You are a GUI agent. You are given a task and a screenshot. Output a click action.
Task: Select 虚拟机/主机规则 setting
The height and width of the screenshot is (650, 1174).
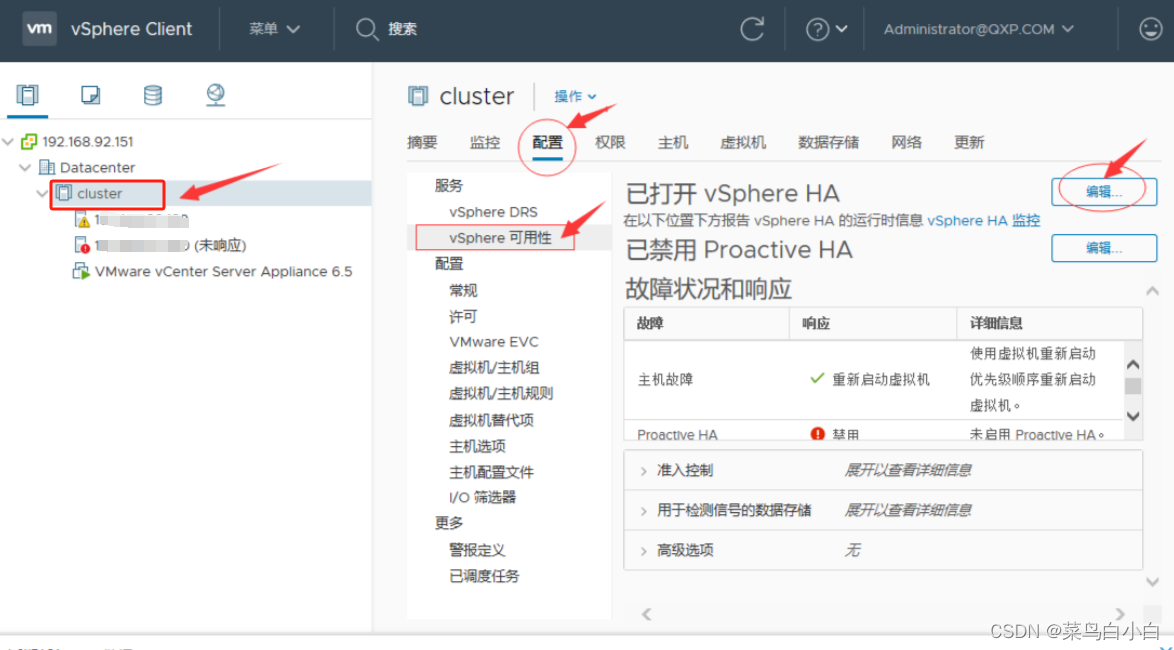(x=500, y=393)
